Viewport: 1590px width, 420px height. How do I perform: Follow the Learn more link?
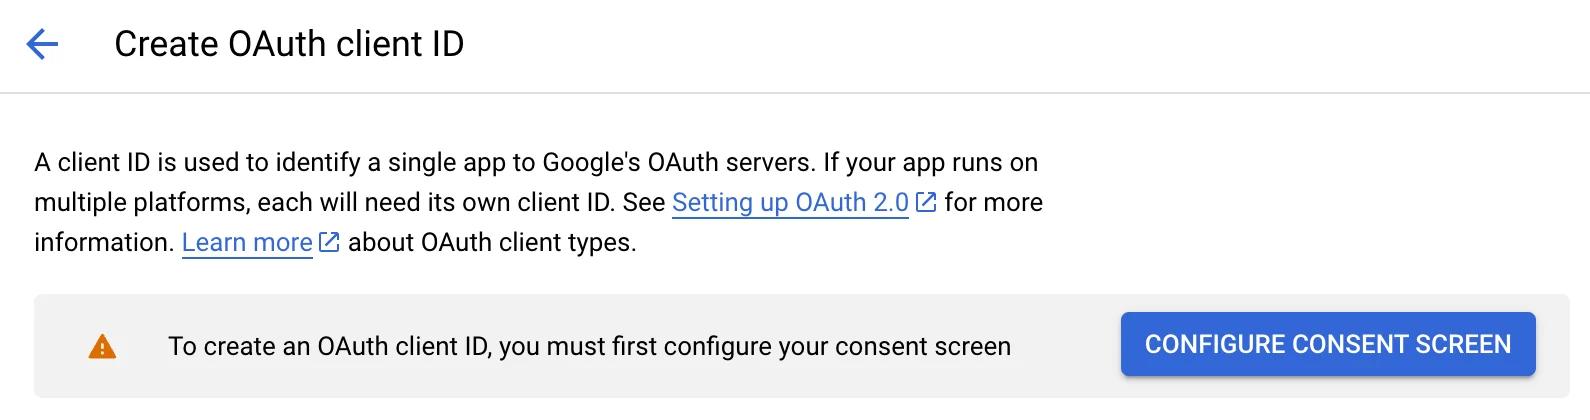pos(247,243)
